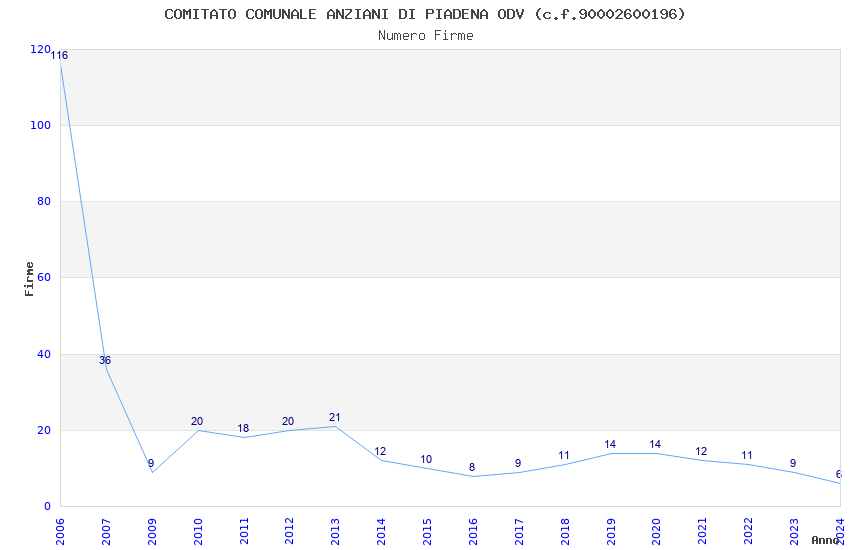Image resolution: width=850 pixels, height=550 pixels.
Task: Select the 21 data label above 2013
Action: (335, 417)
